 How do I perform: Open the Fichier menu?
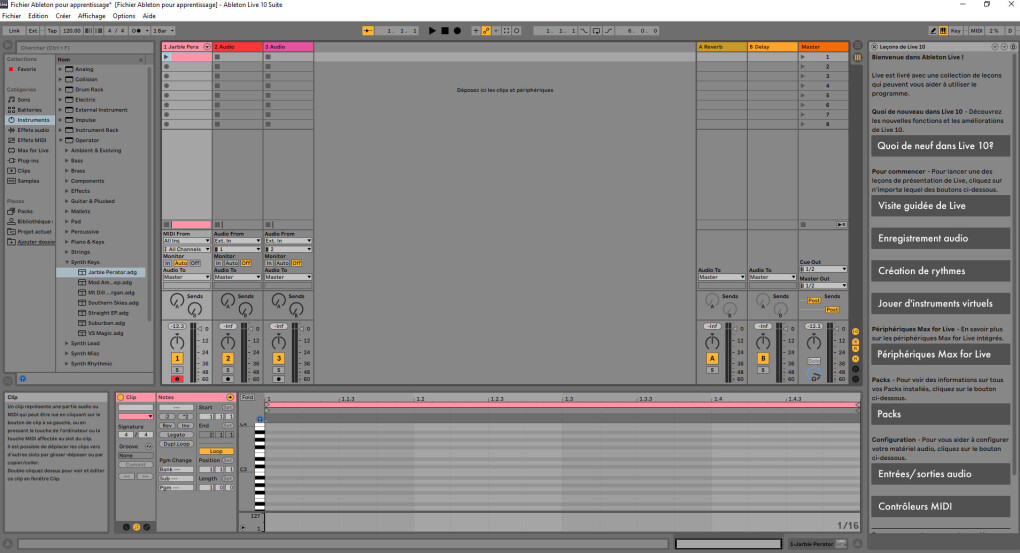tap(11, 16)
